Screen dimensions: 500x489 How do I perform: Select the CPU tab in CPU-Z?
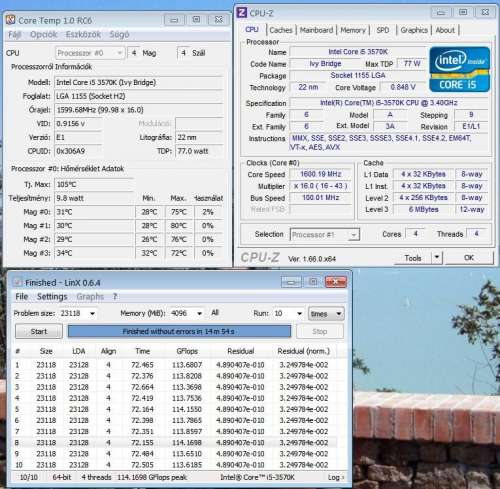coord(252,30)
